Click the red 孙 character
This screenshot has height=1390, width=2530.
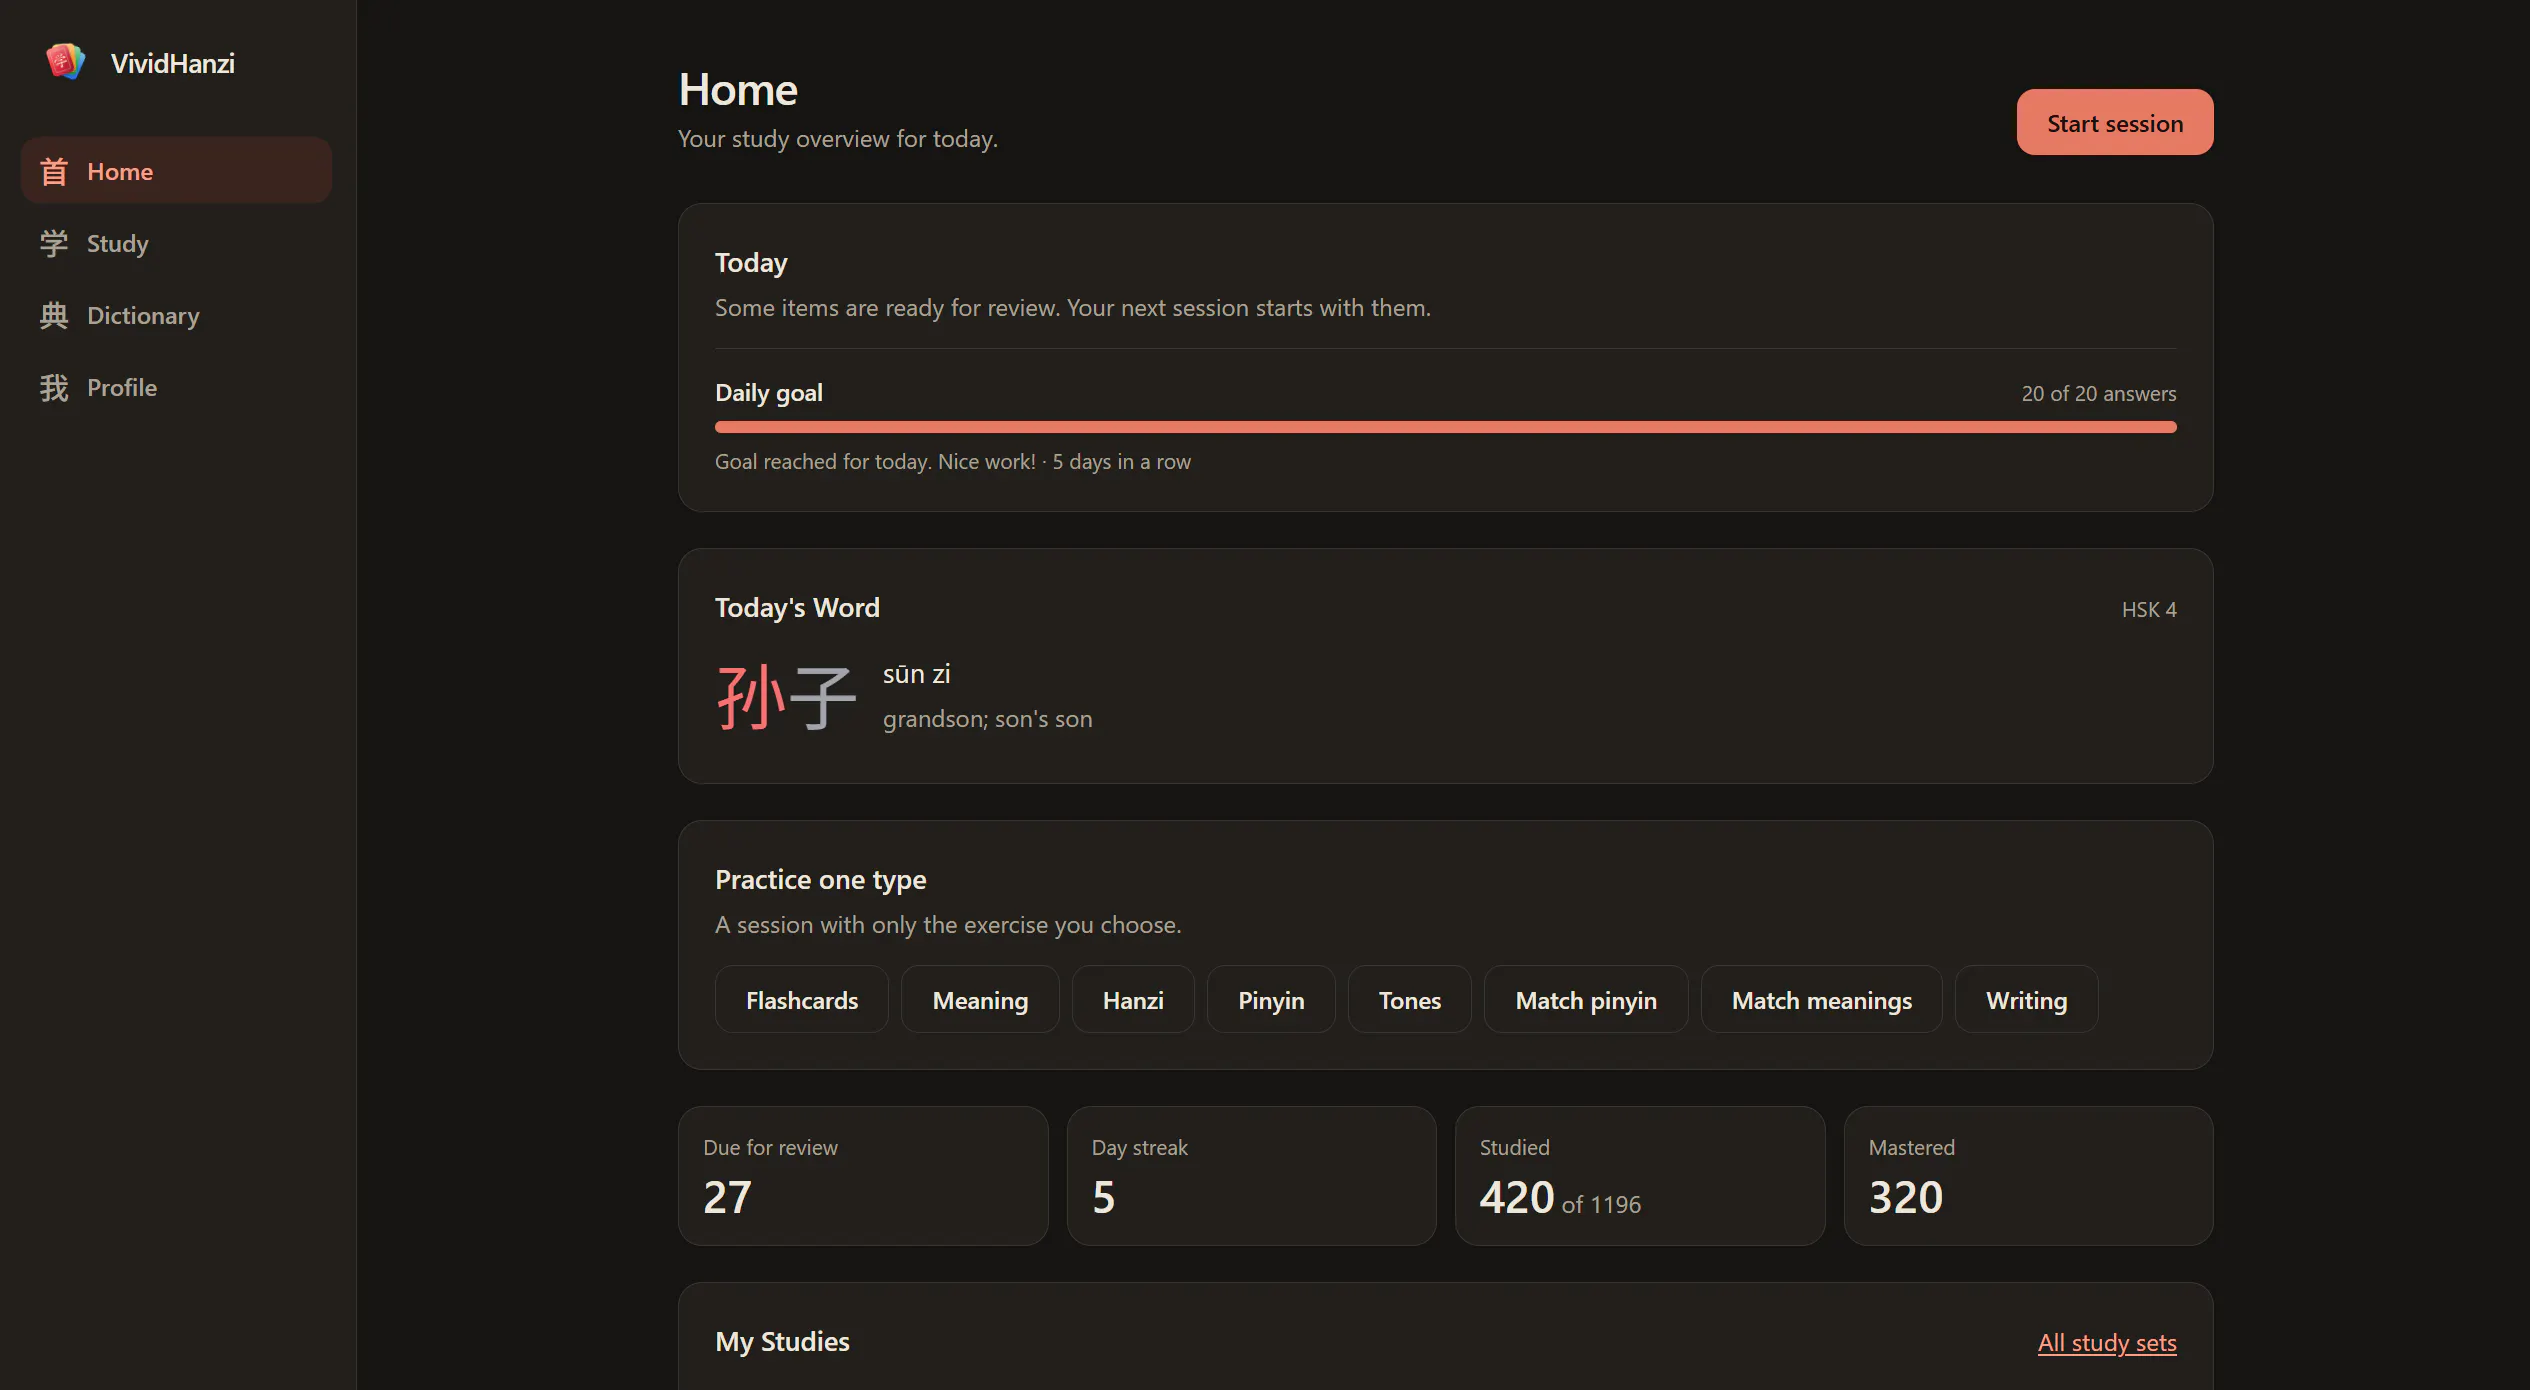click(x=751, y=697)
